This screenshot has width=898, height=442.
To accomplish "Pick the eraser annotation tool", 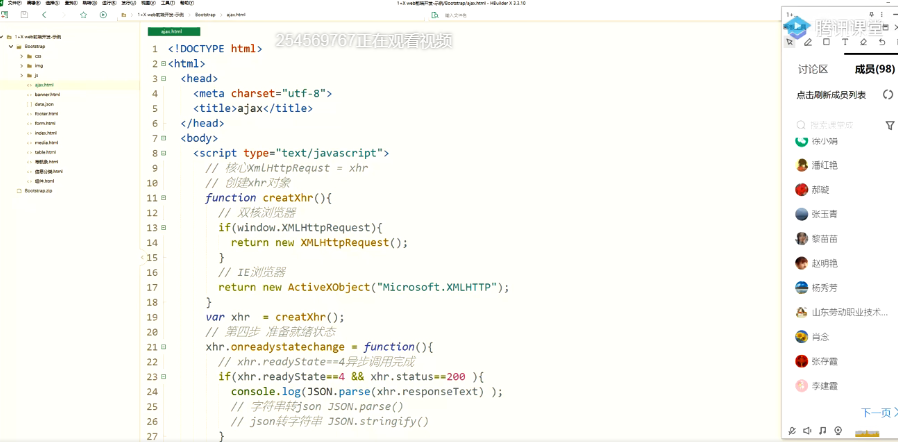I will pyautogui.click(x=863, y=42).
